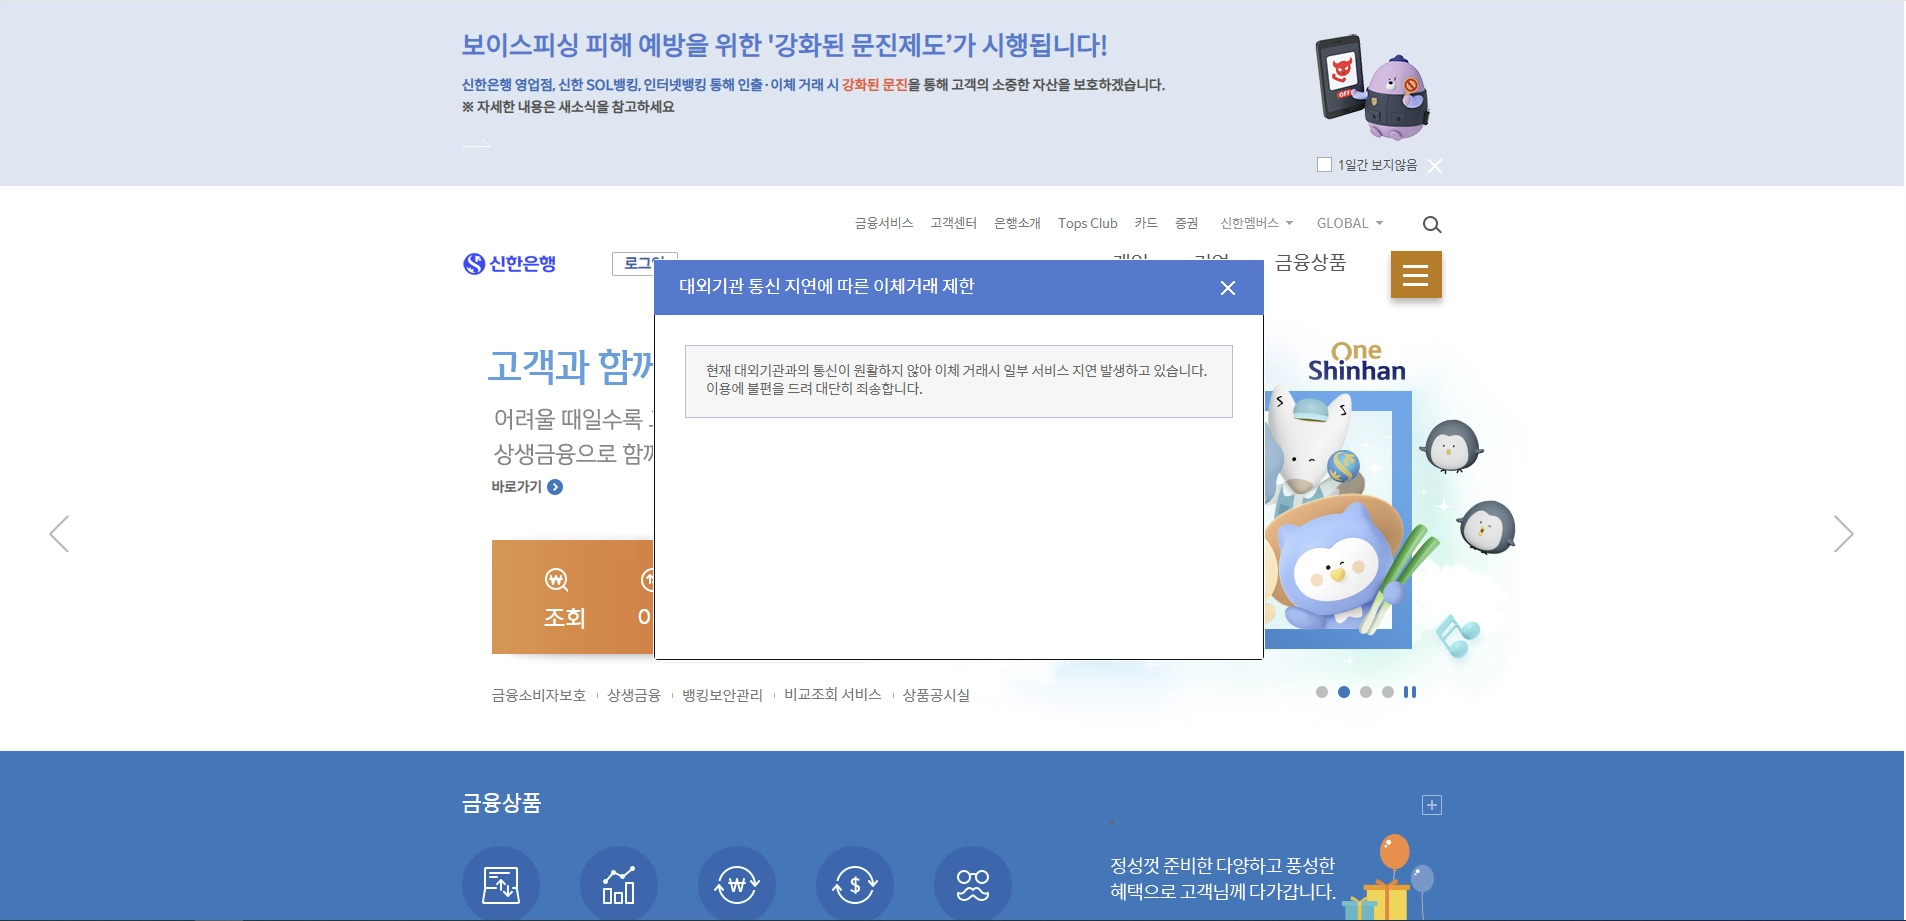This screenshot has height=921, width=1906.
Task: Open the search magnifier icon
Action: pos(1432,225)
